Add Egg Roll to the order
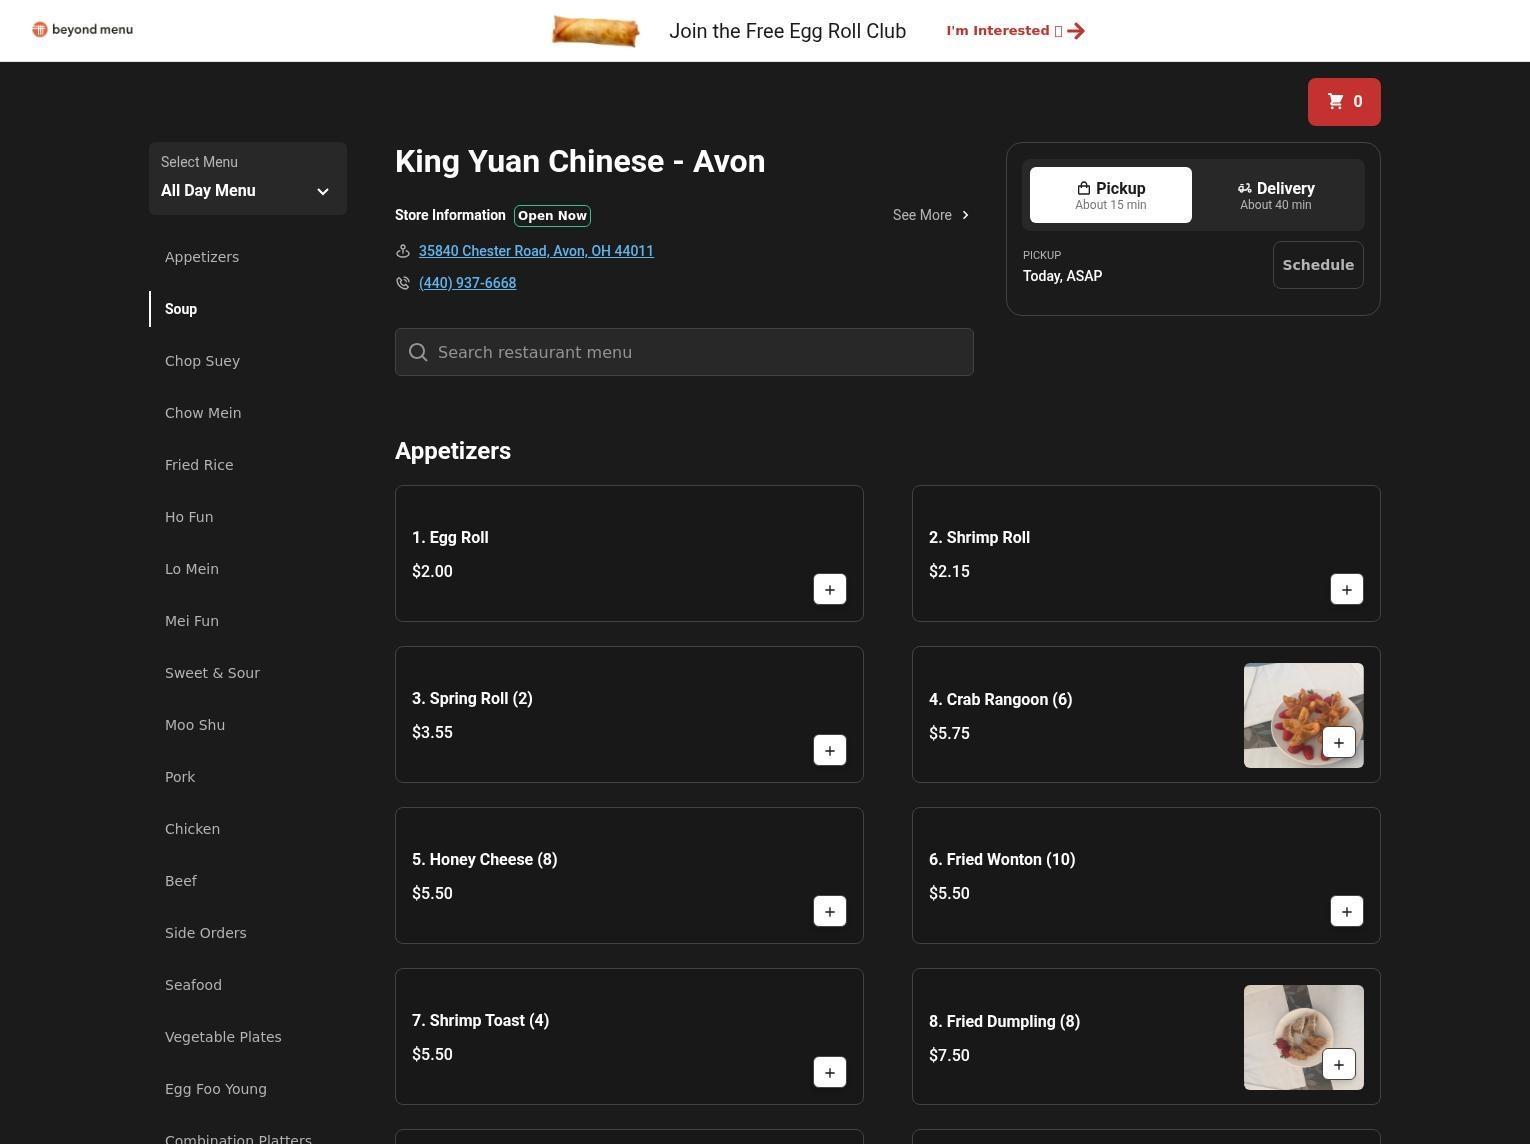 tap(829, 590)
